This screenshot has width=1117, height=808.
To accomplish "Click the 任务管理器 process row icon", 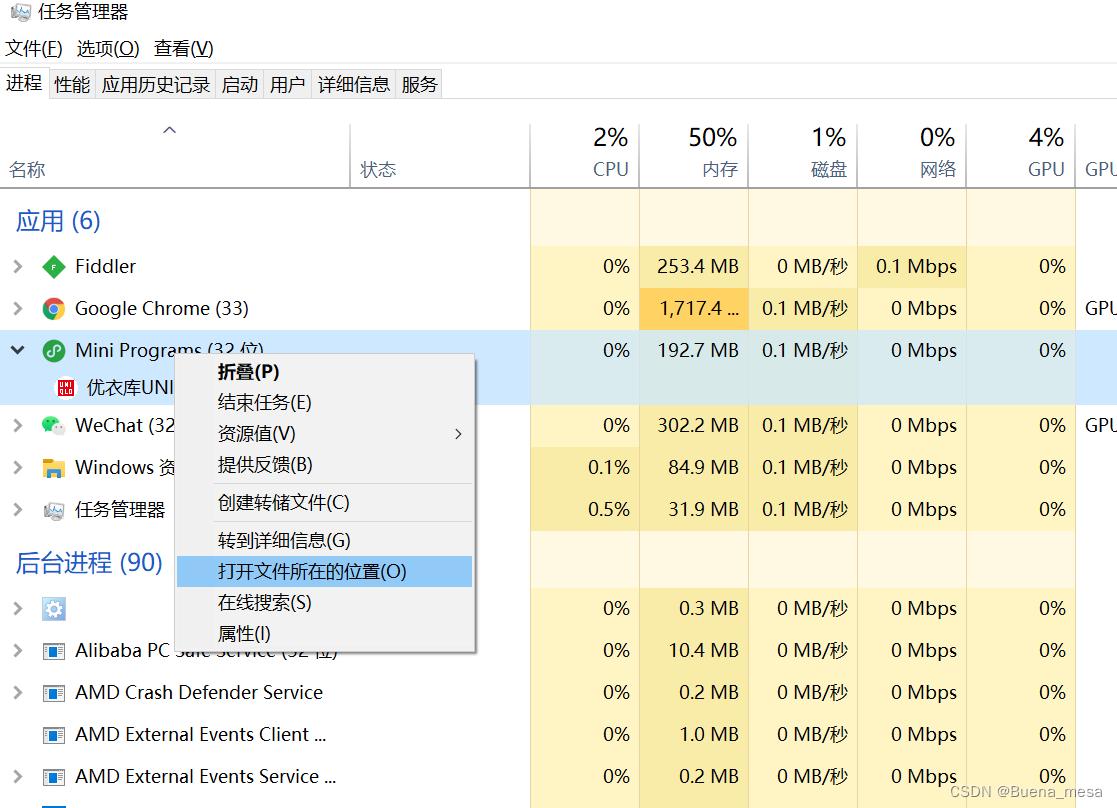I will tap(53, 509).
